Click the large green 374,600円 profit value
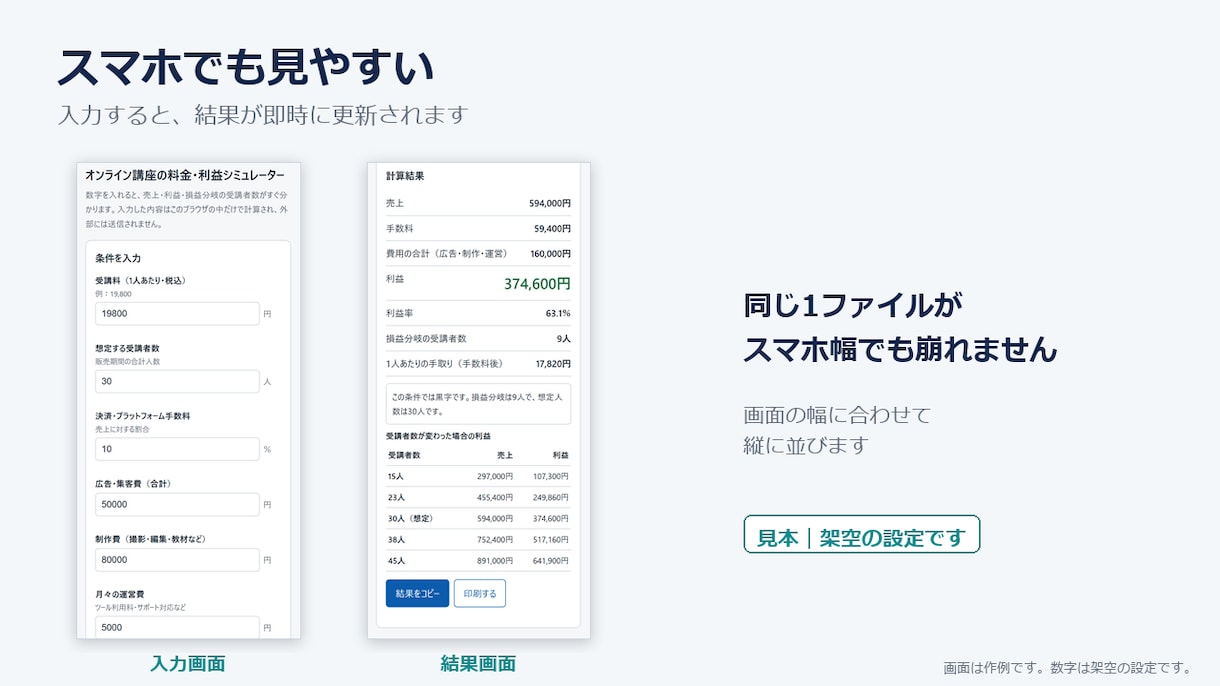This screenshot has height=686, width=1220. pyautogui.click(x=537, y=284)
